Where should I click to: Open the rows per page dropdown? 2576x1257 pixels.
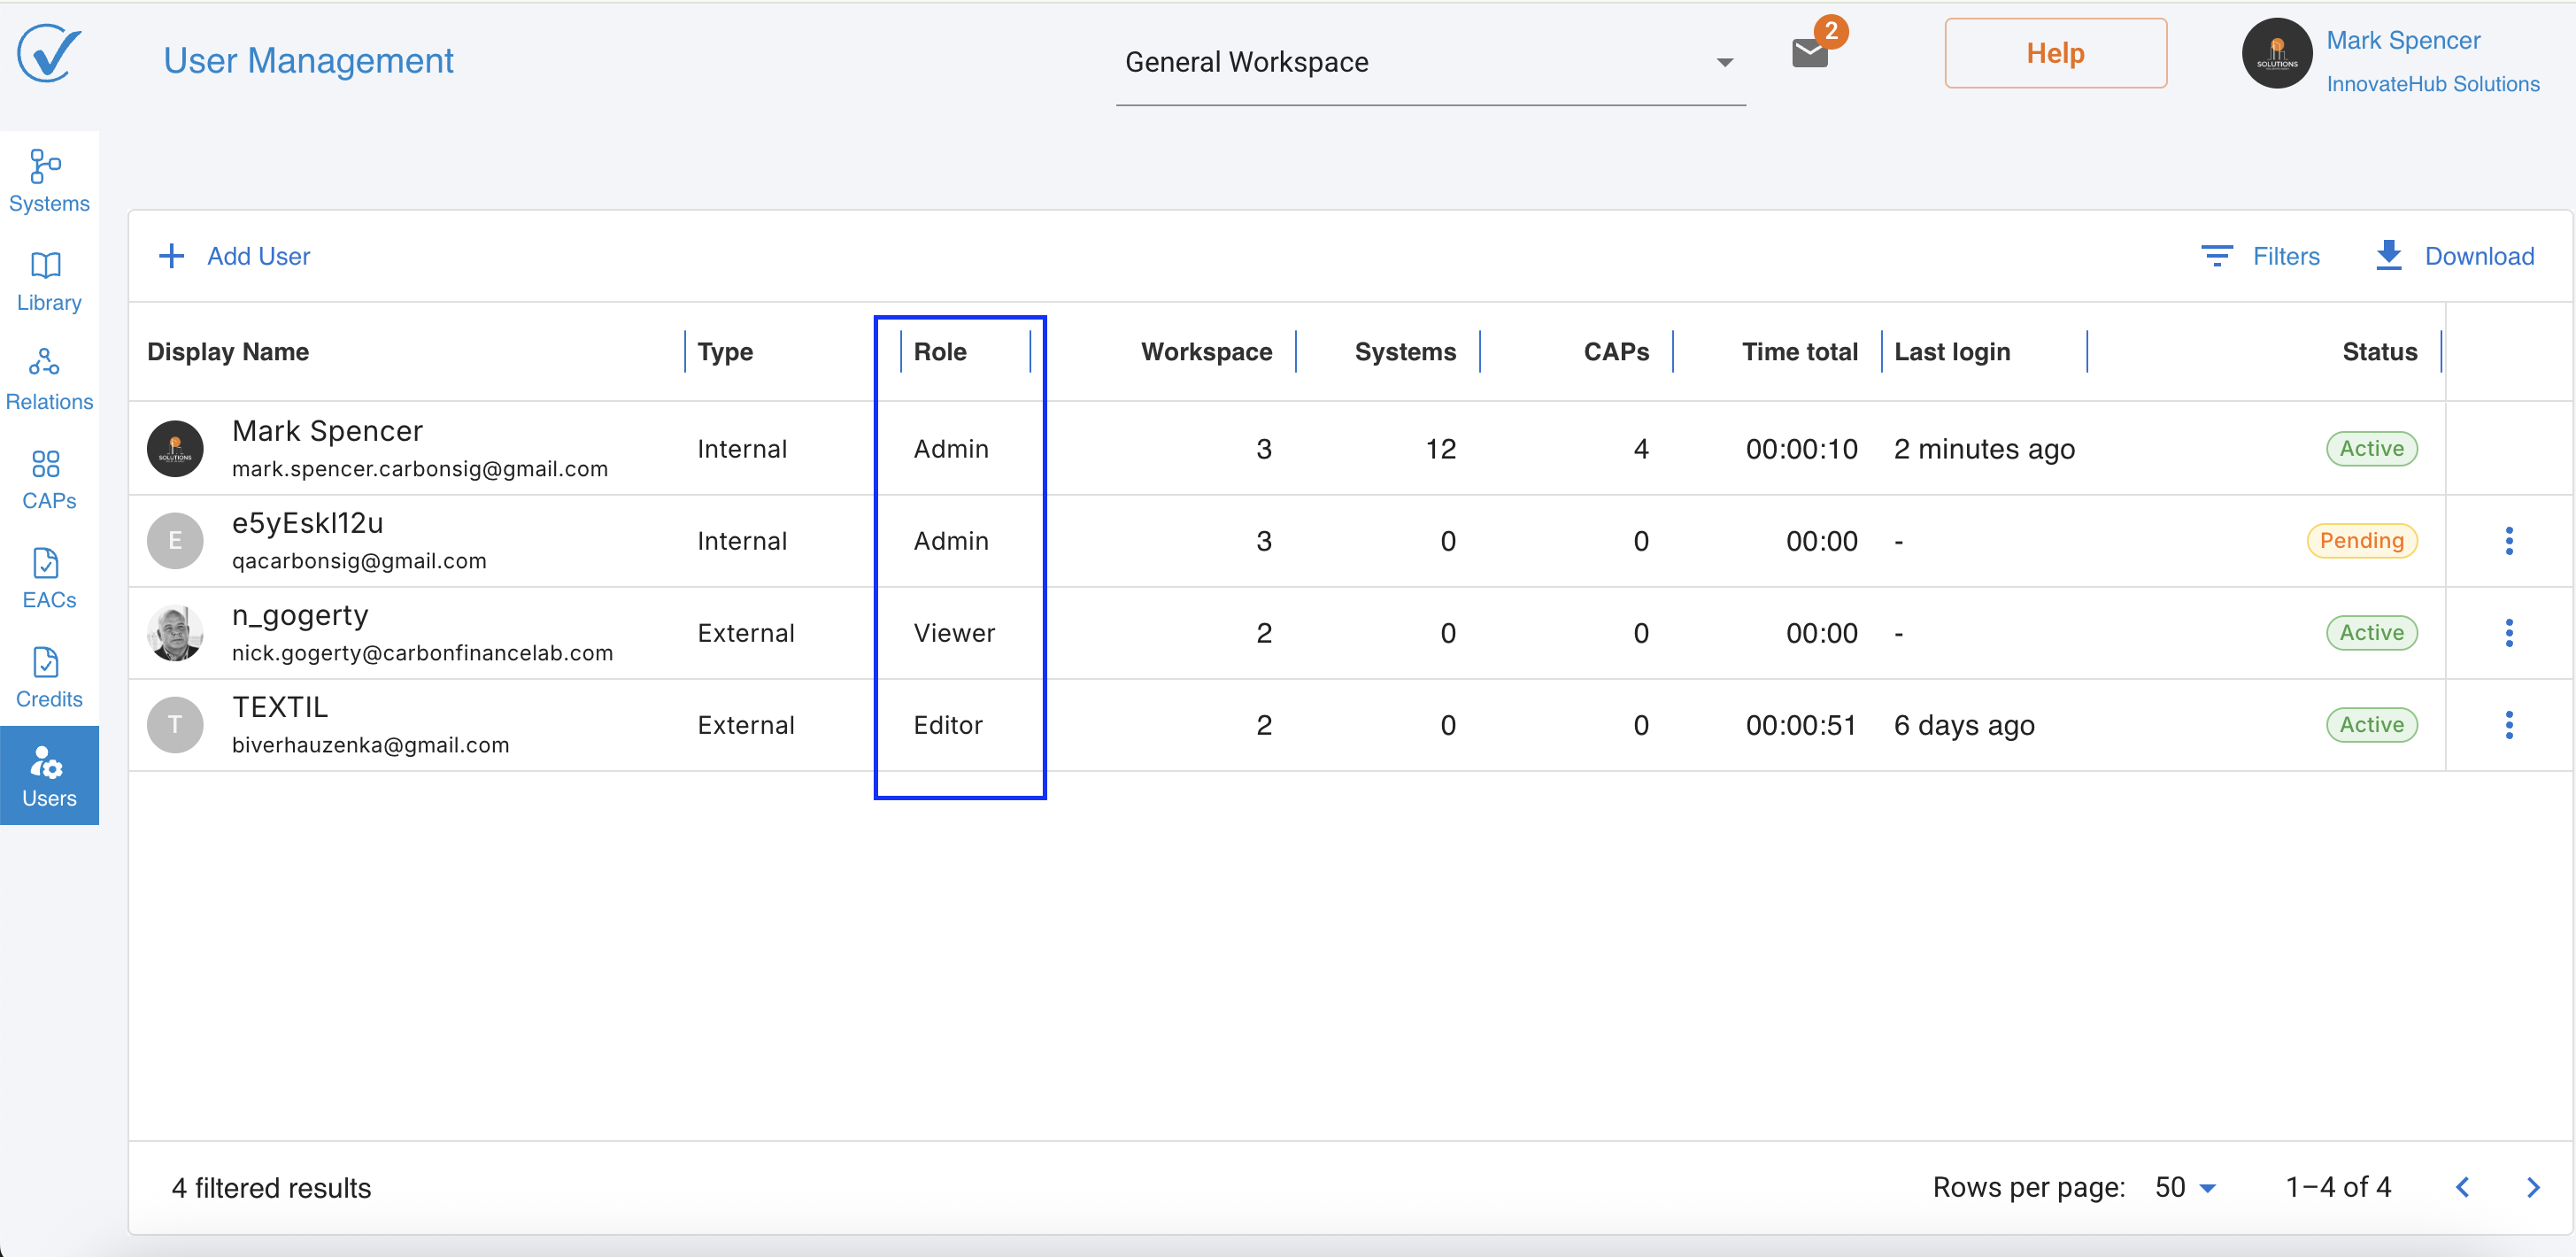2186,1187
